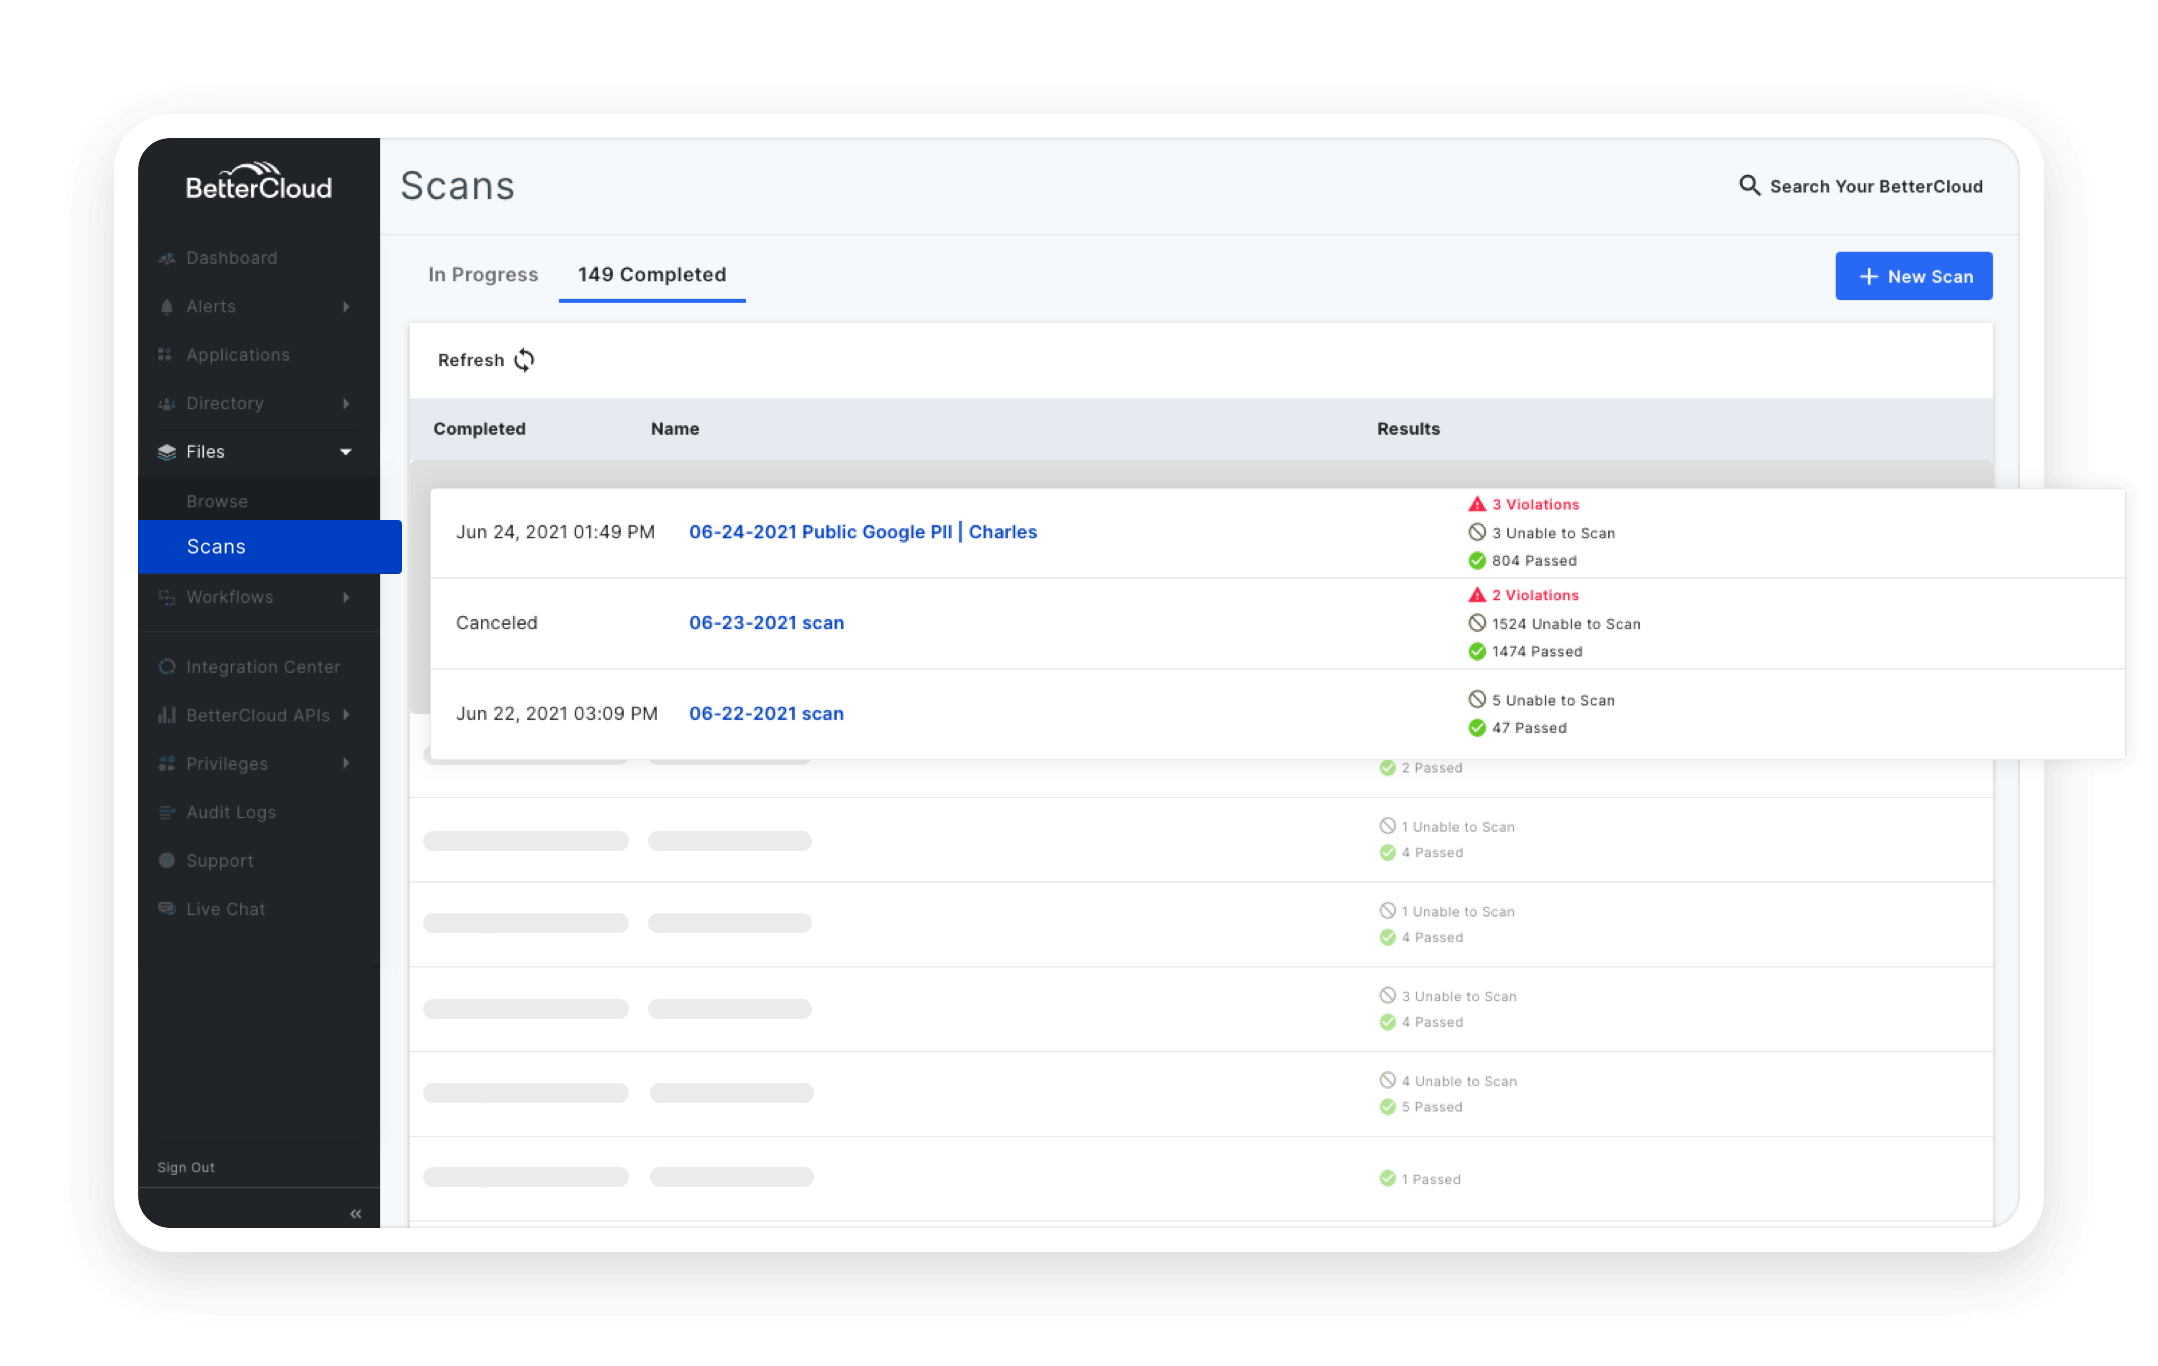Open 06-24-2021 Public Google PII | Charles scan

pyautogui.click(x=863, y=532)
